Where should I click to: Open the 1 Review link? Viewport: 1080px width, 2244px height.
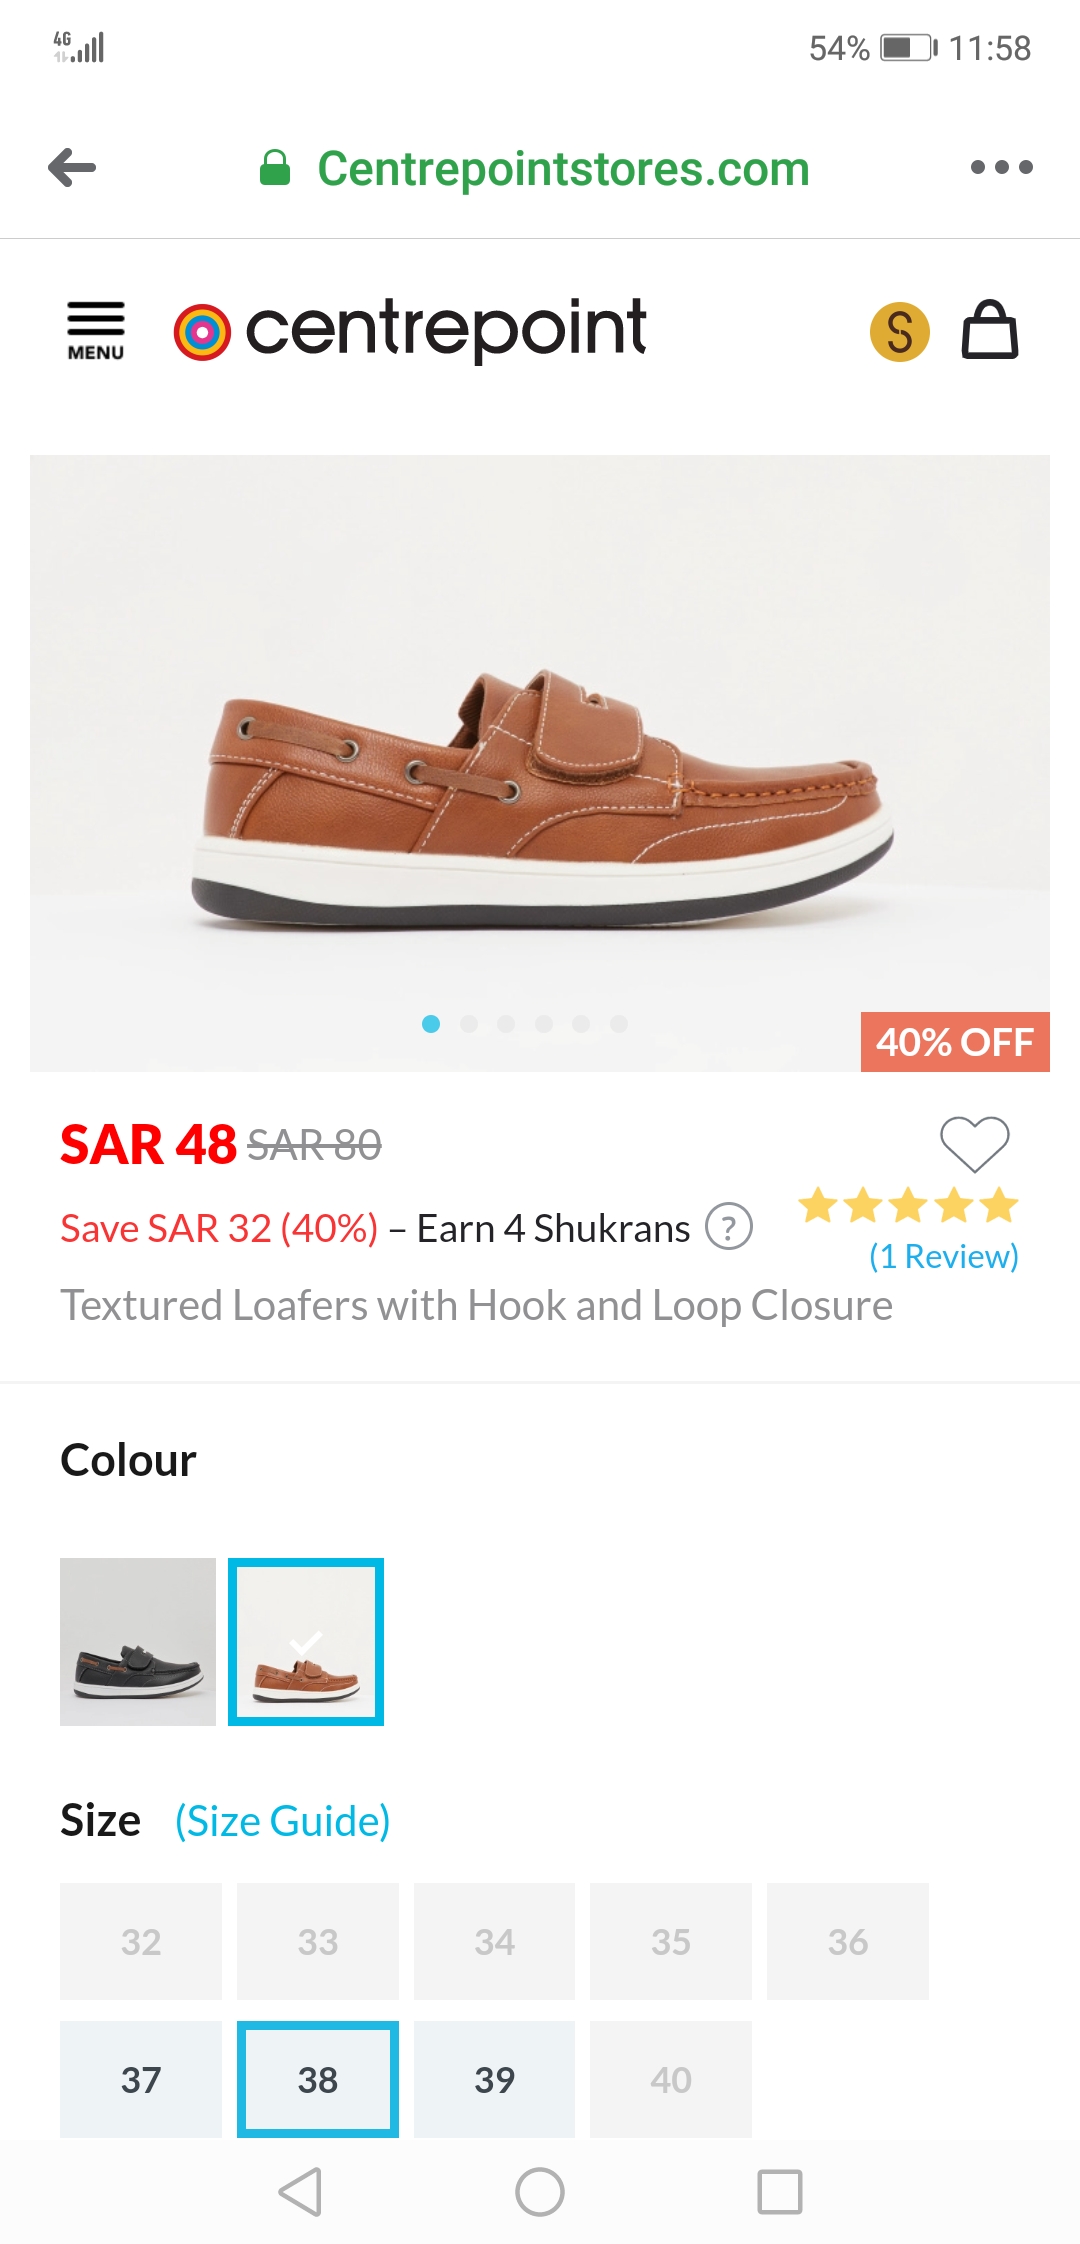click(943, 1256)
